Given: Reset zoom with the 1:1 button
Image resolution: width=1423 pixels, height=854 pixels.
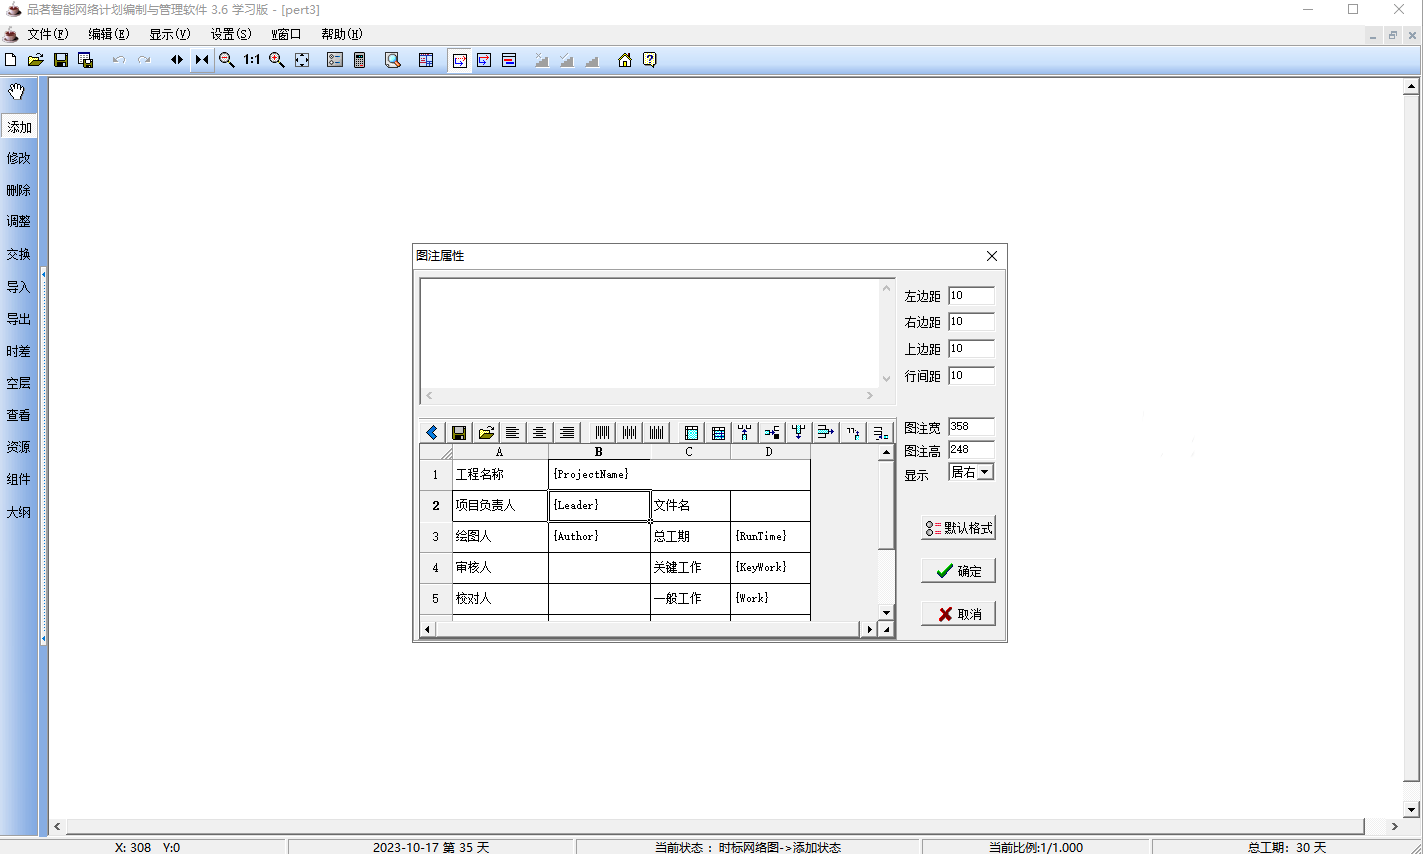Looking at the screenshot, I should [252, 60].
